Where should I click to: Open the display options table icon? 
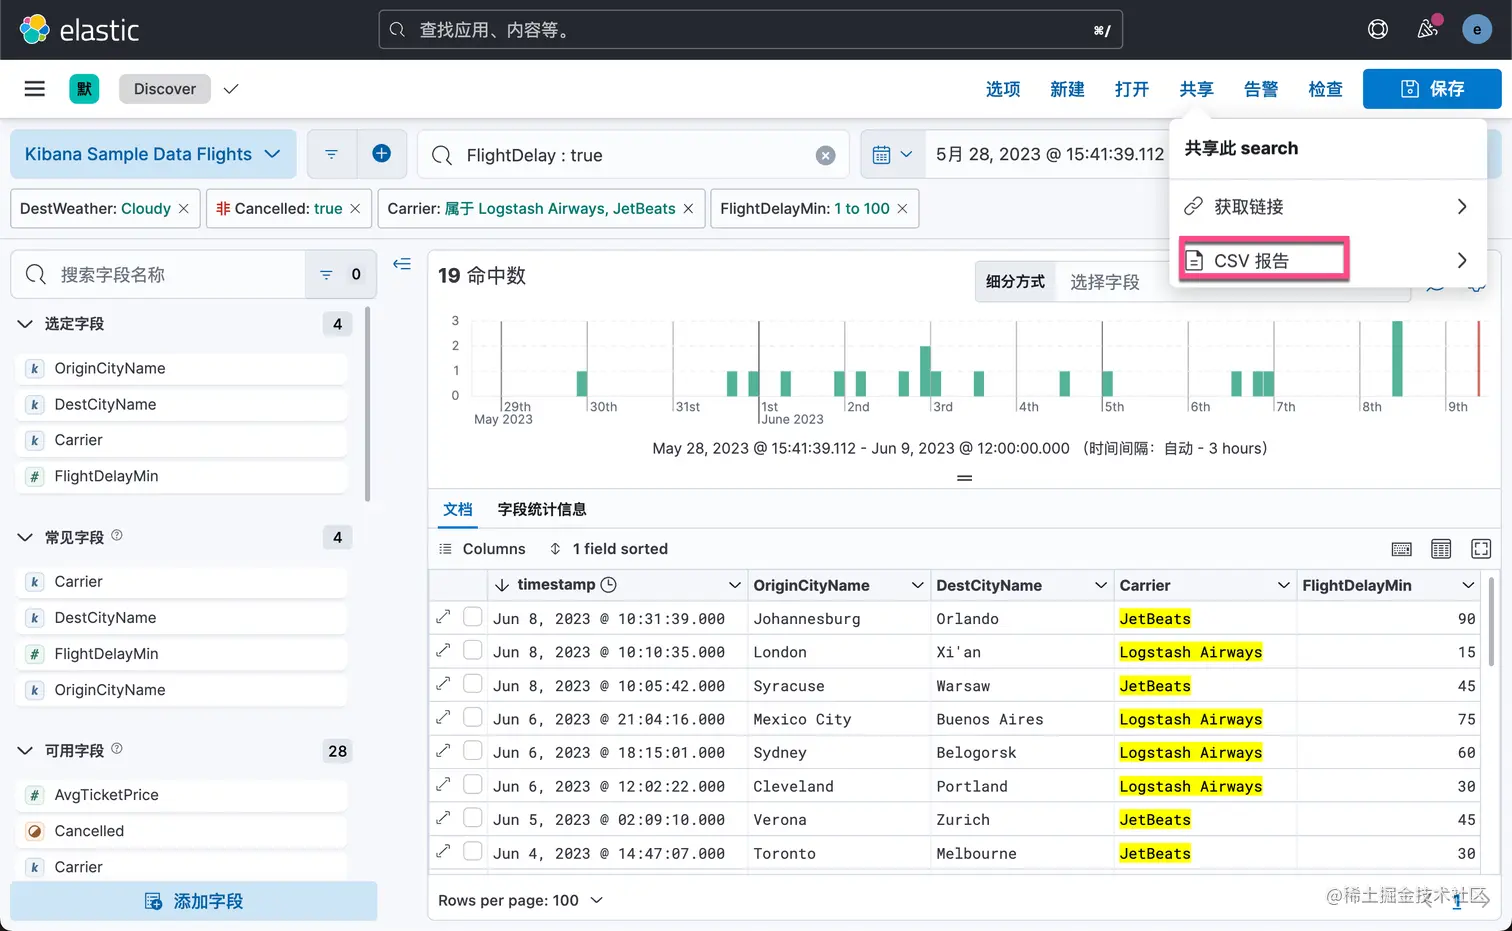1441,549
